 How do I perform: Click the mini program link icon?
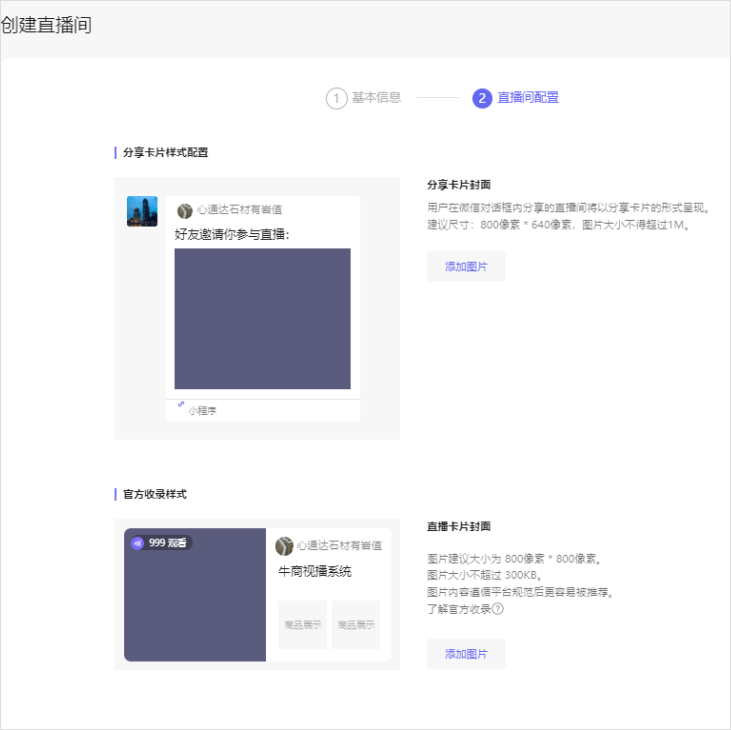click(x=181, y=405)
